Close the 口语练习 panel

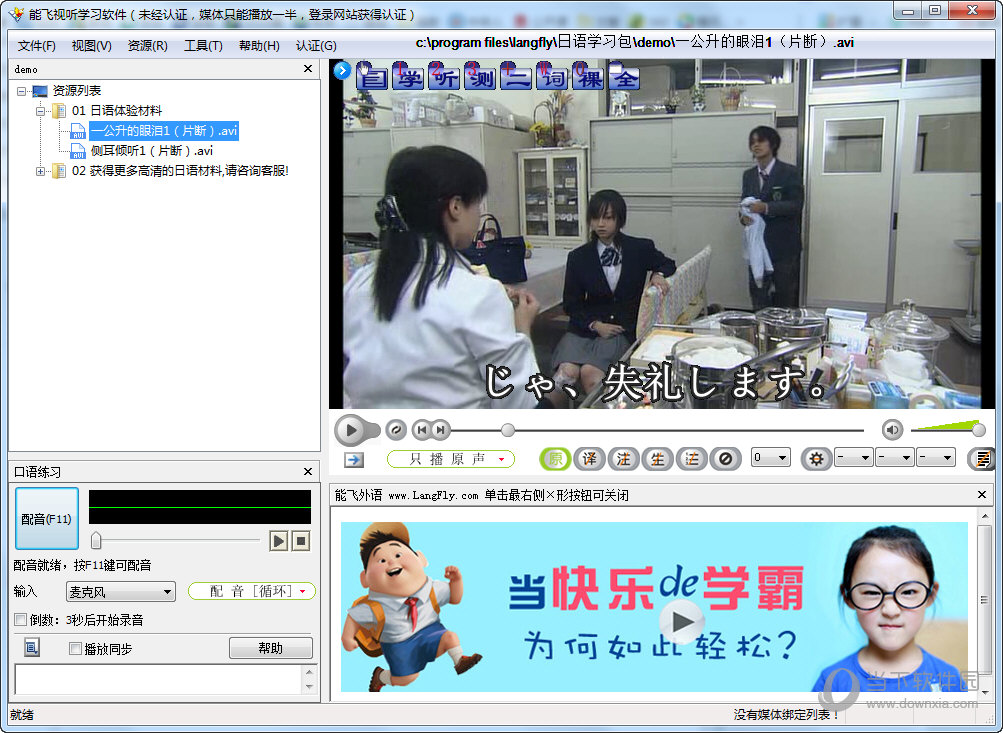tap(308, 471)
